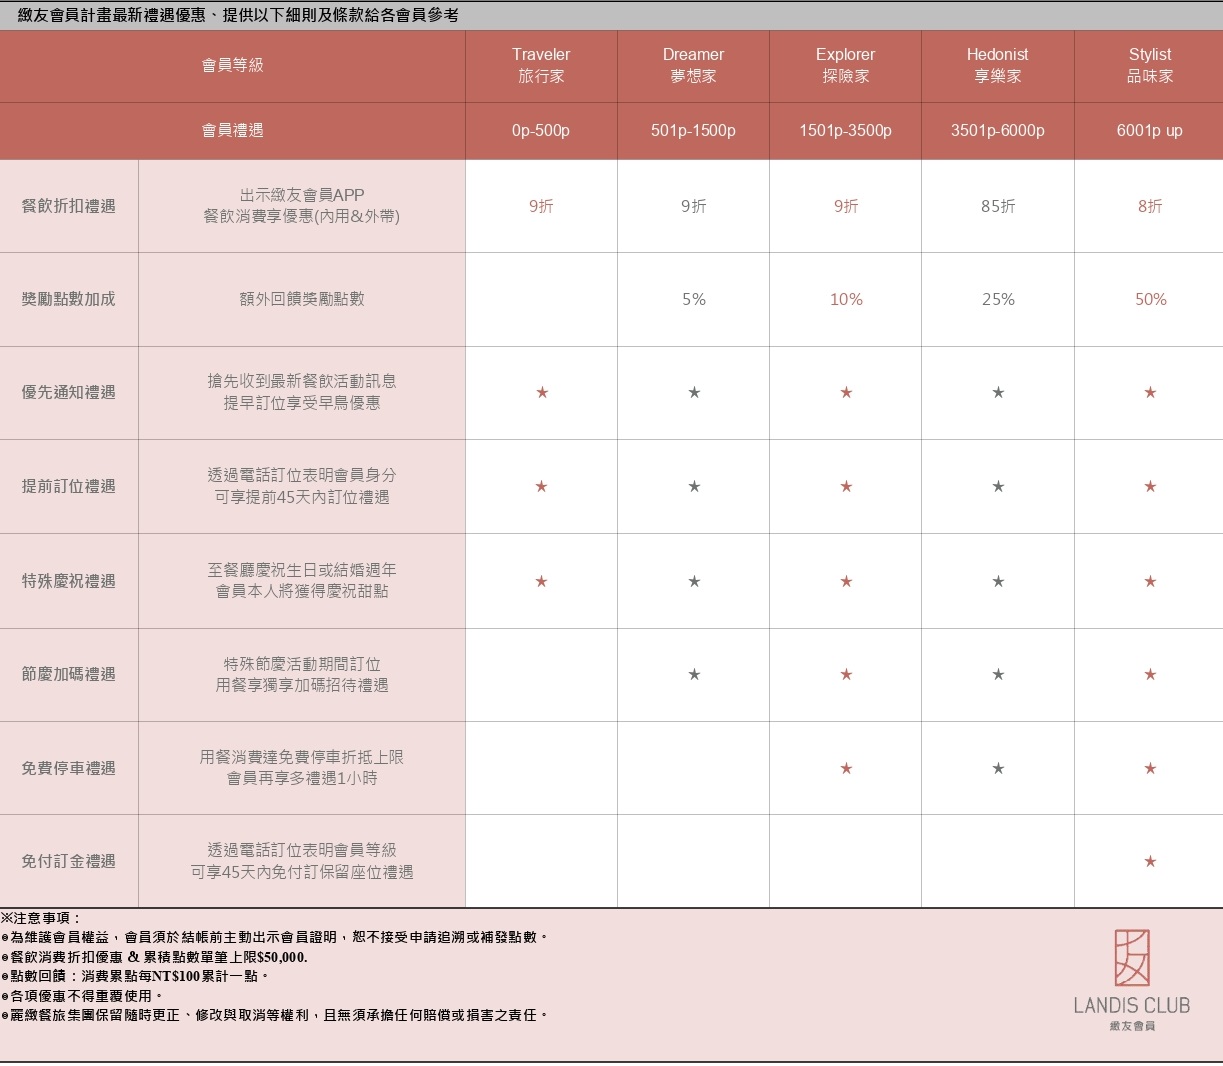The width and height of the screenshot is (1223, 1066).
Task: Click the 25% bonus for Hedonist
Action: 997,299
